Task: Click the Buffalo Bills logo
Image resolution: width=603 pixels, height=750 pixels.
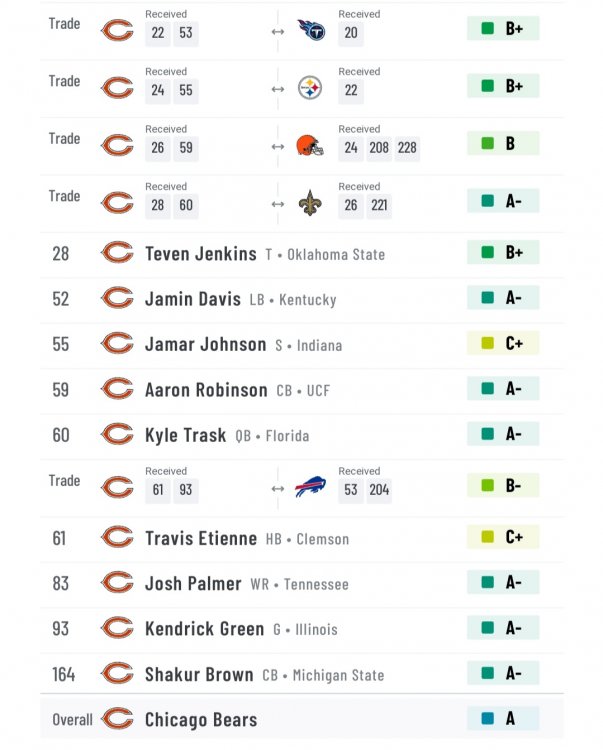Action: [310, 487]
